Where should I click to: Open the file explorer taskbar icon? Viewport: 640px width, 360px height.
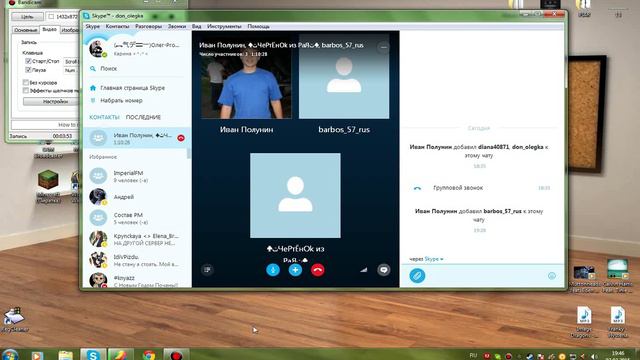[65, 355]
